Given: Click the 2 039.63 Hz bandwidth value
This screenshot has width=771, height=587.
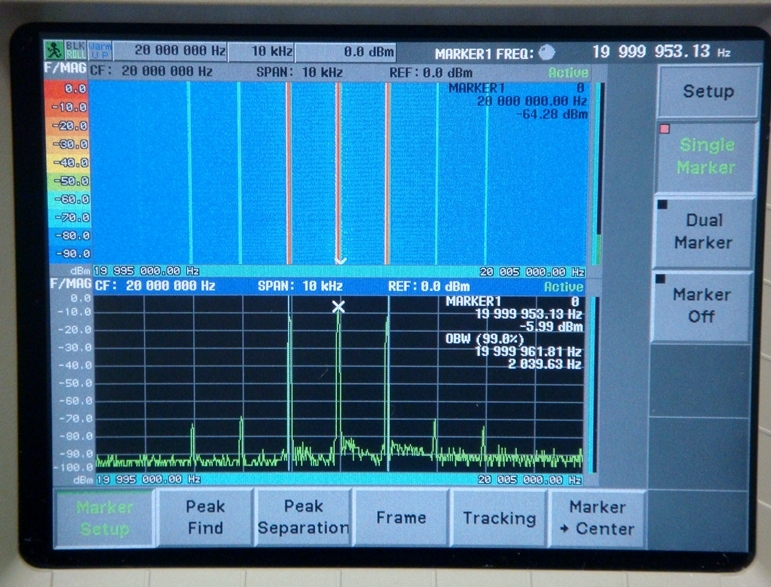Looking at the screenshot, I should pyautogui.click(x=545, y=364).
